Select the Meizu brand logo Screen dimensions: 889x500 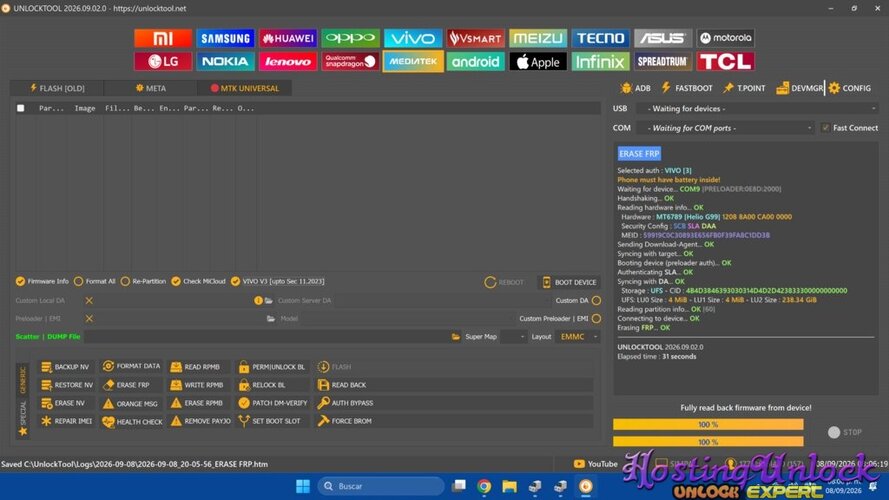click(x=538, y=38)
